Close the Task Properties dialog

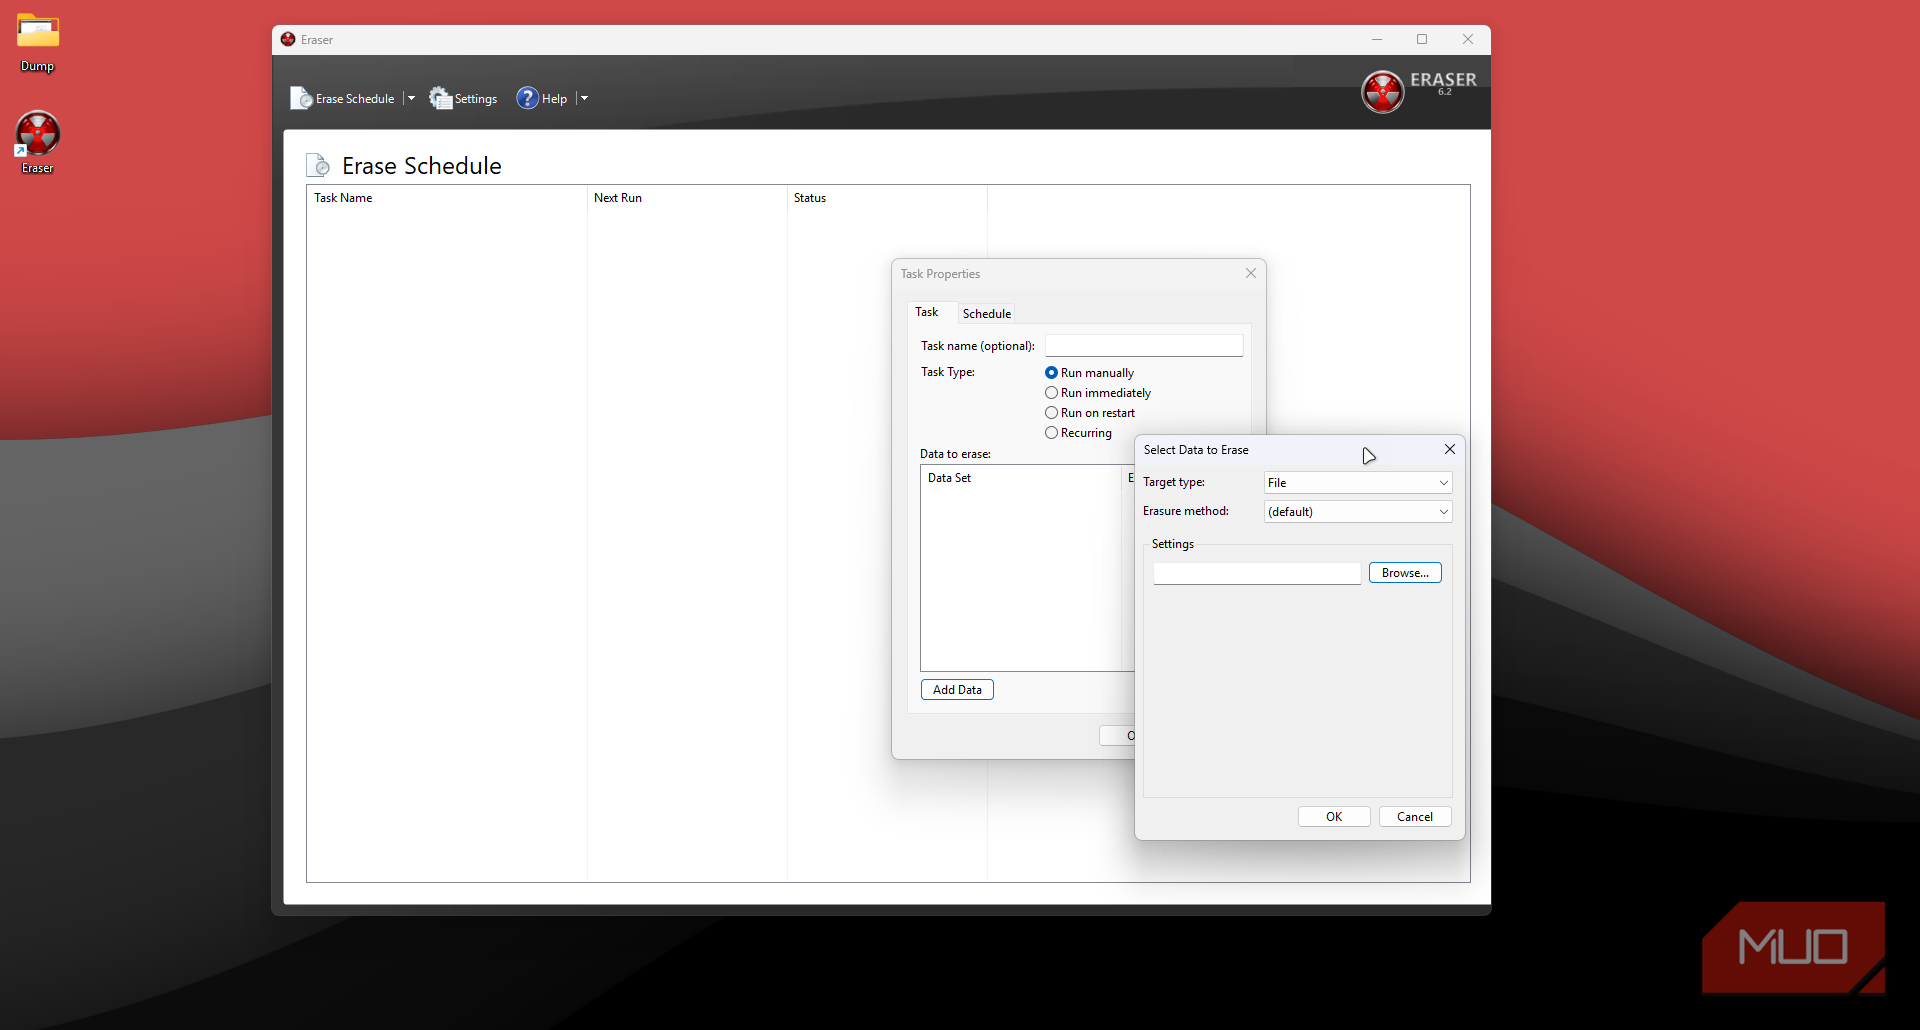click(x=1251, y=273)
